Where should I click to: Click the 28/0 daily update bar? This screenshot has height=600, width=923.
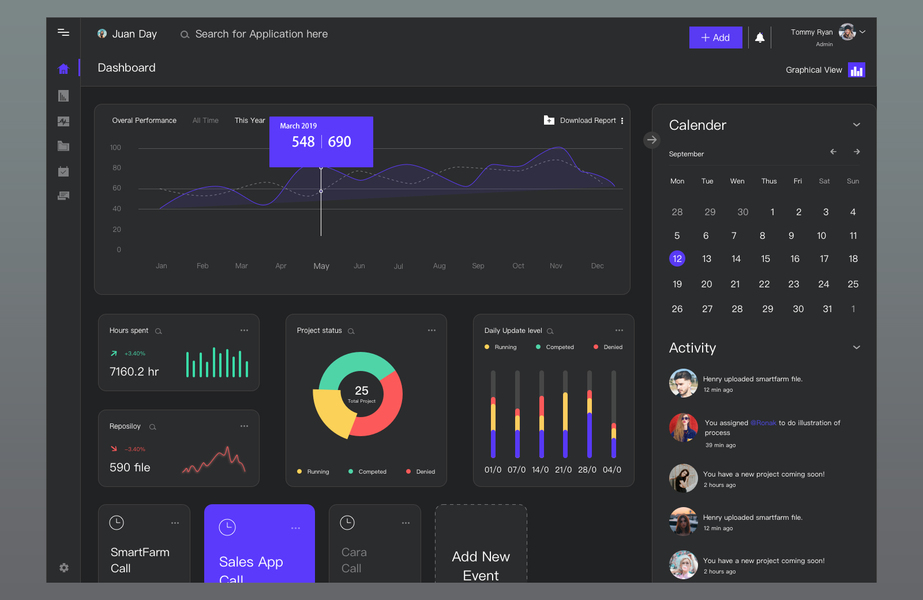click(589, 415)
